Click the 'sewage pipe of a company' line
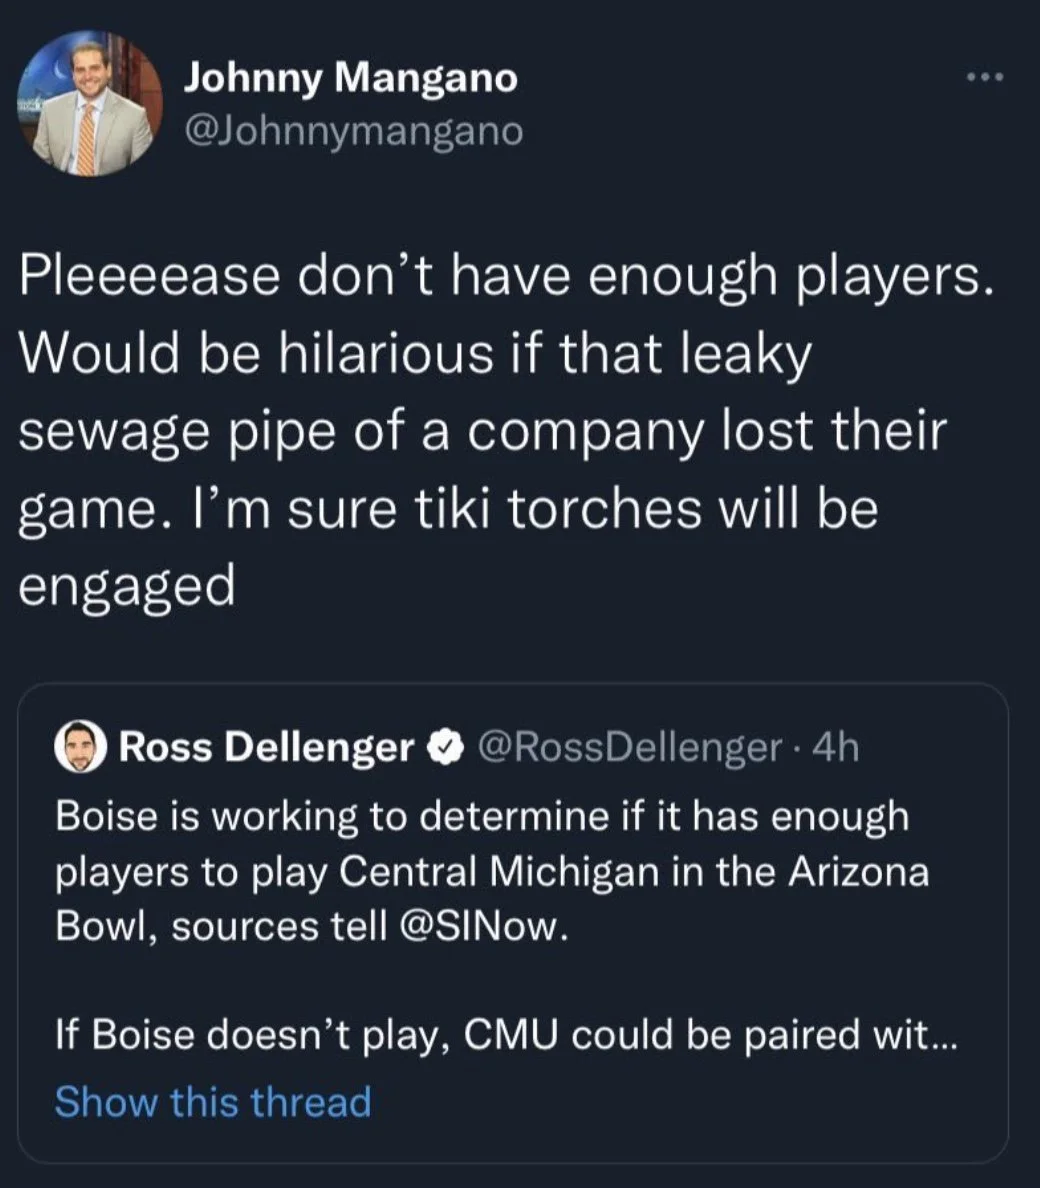 click(x=483, y=433)
